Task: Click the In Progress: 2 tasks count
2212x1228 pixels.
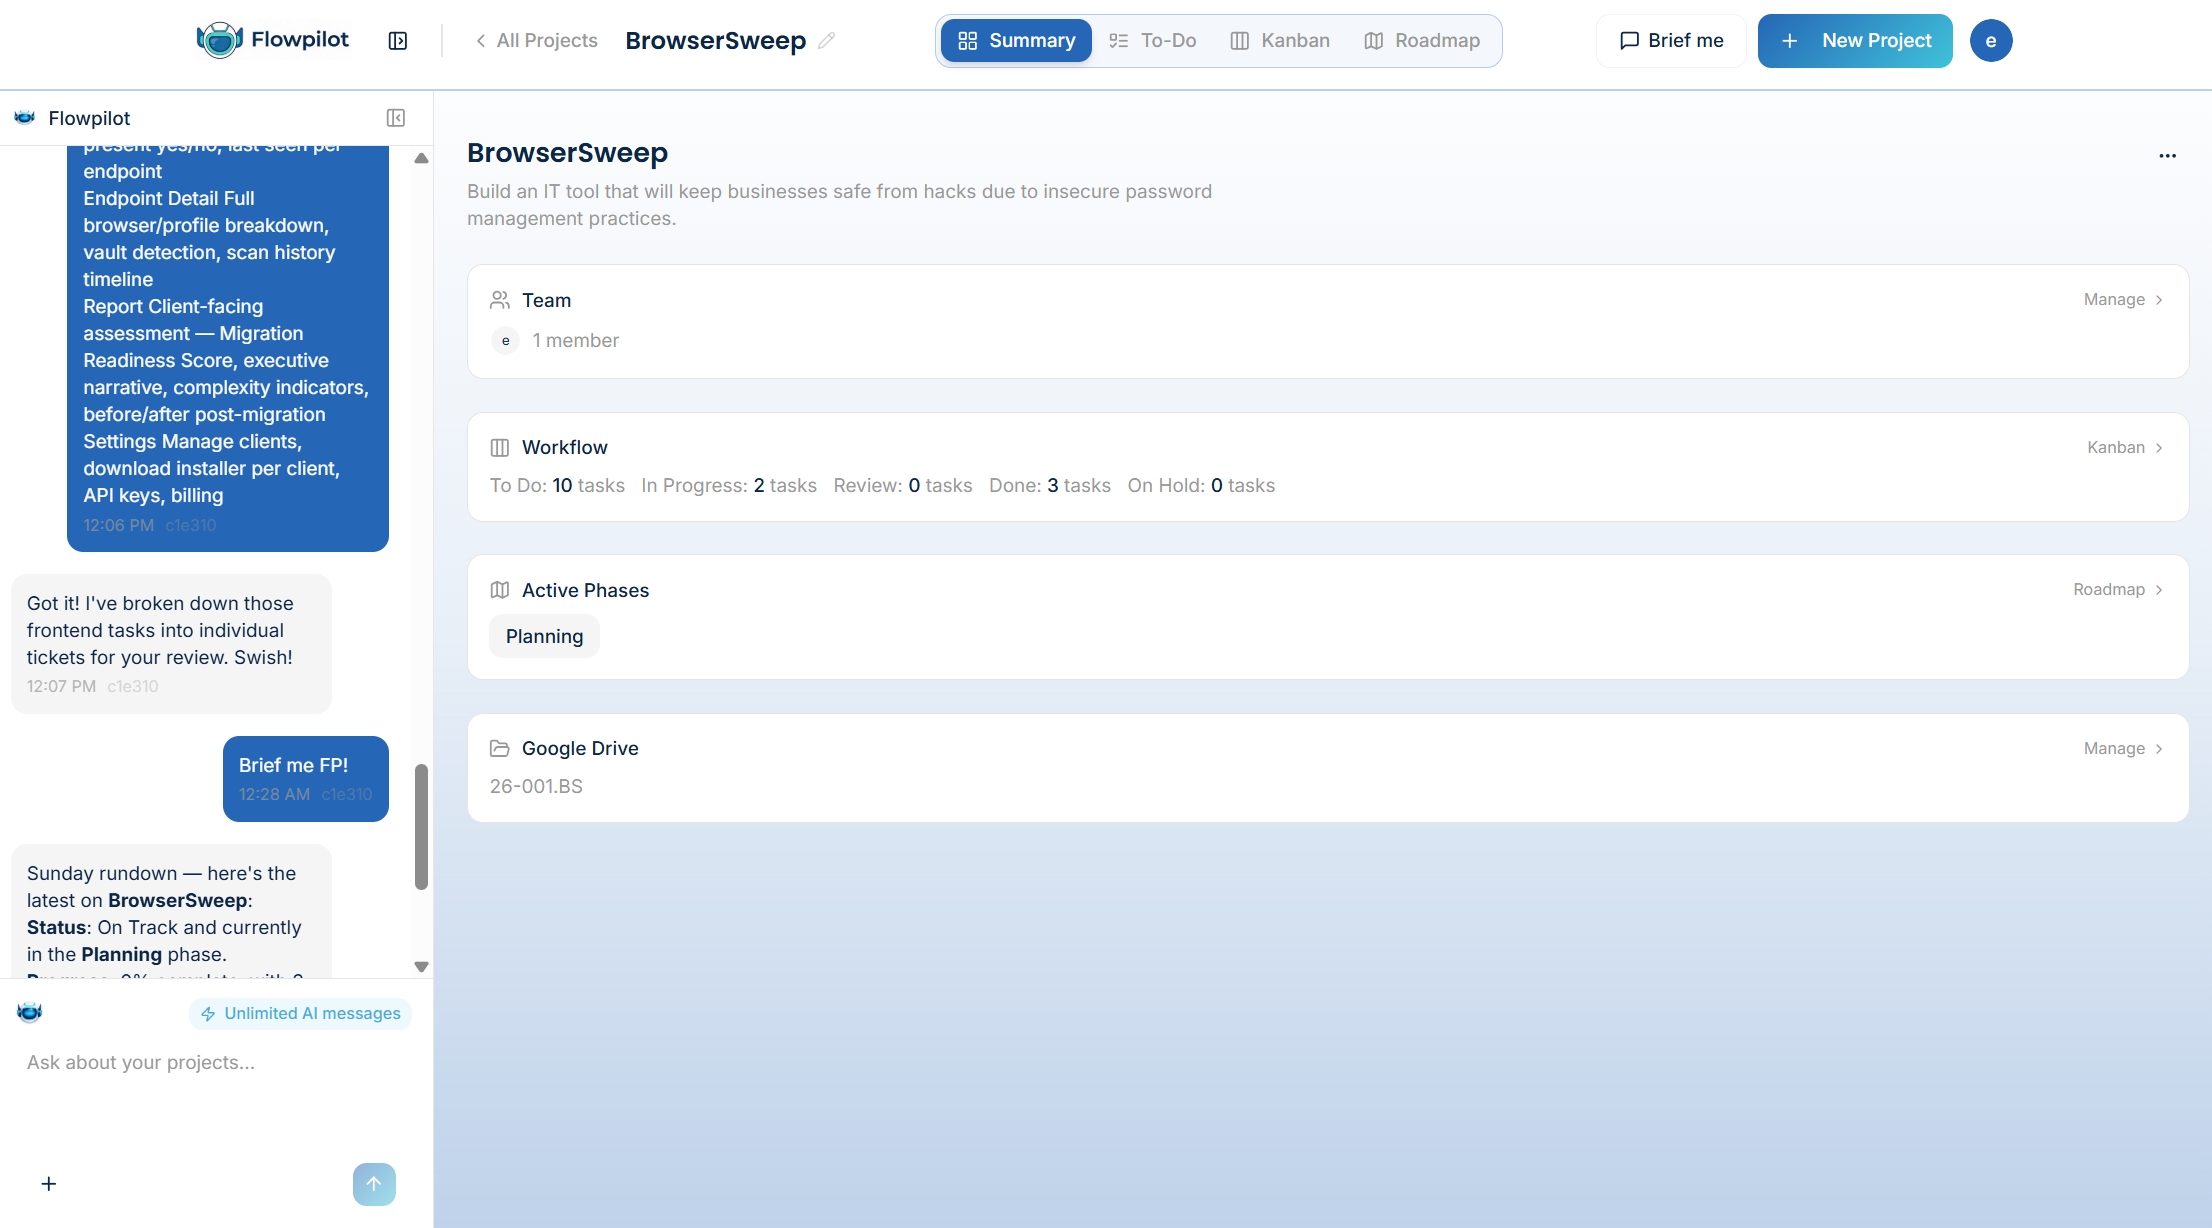Action: click(729, 486)
